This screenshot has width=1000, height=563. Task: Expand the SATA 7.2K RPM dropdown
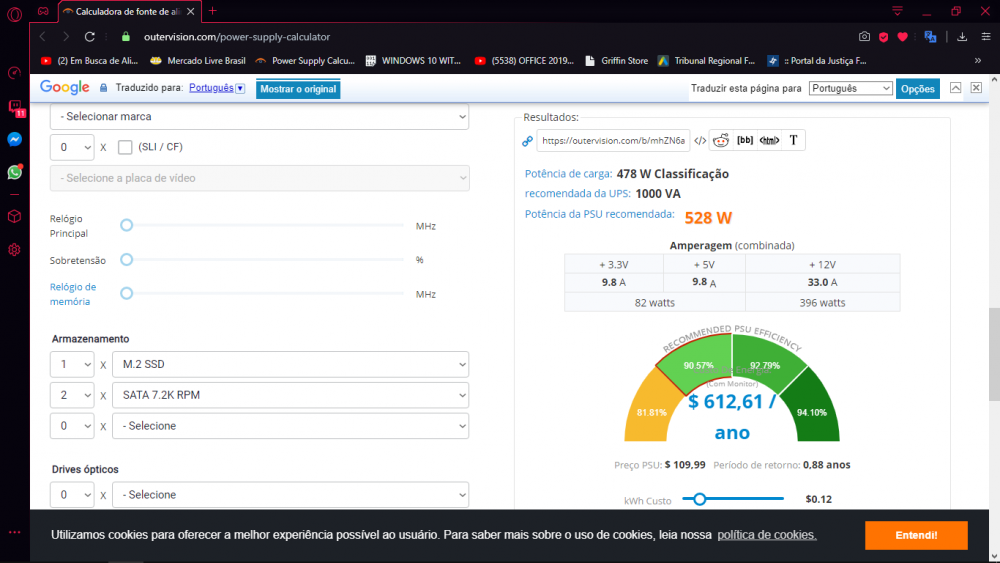point(290,395)
